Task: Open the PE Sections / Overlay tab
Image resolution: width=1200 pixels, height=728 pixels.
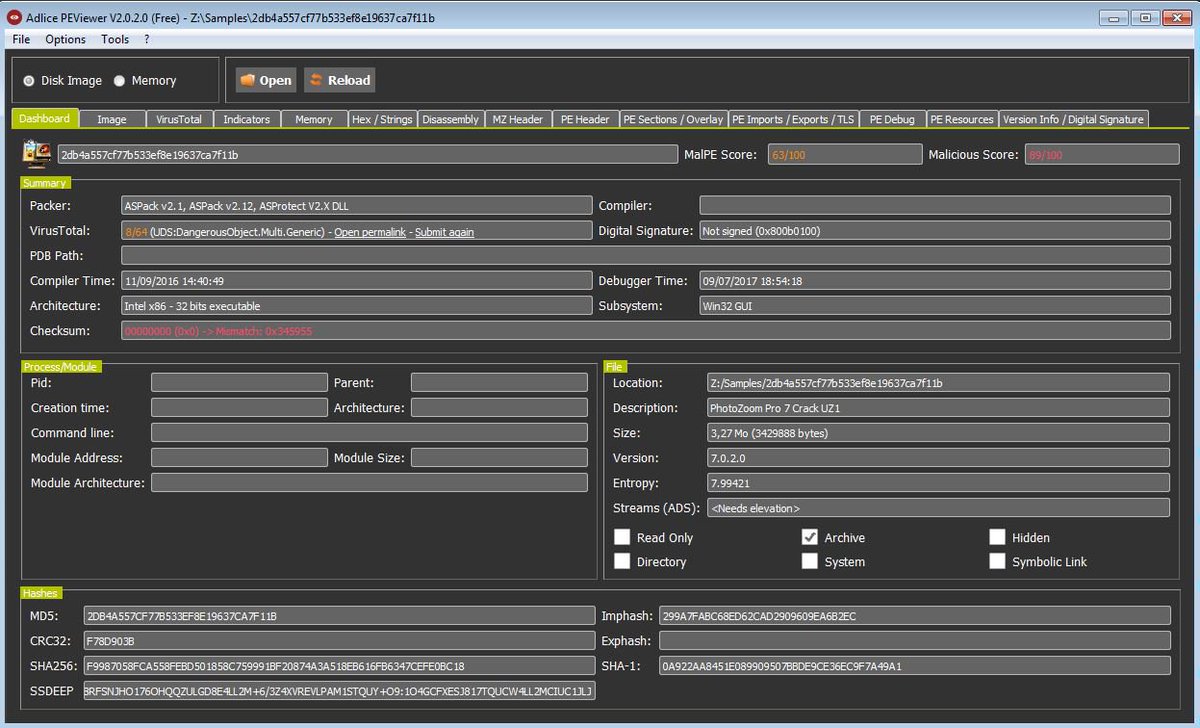Action: coord(673,119)
